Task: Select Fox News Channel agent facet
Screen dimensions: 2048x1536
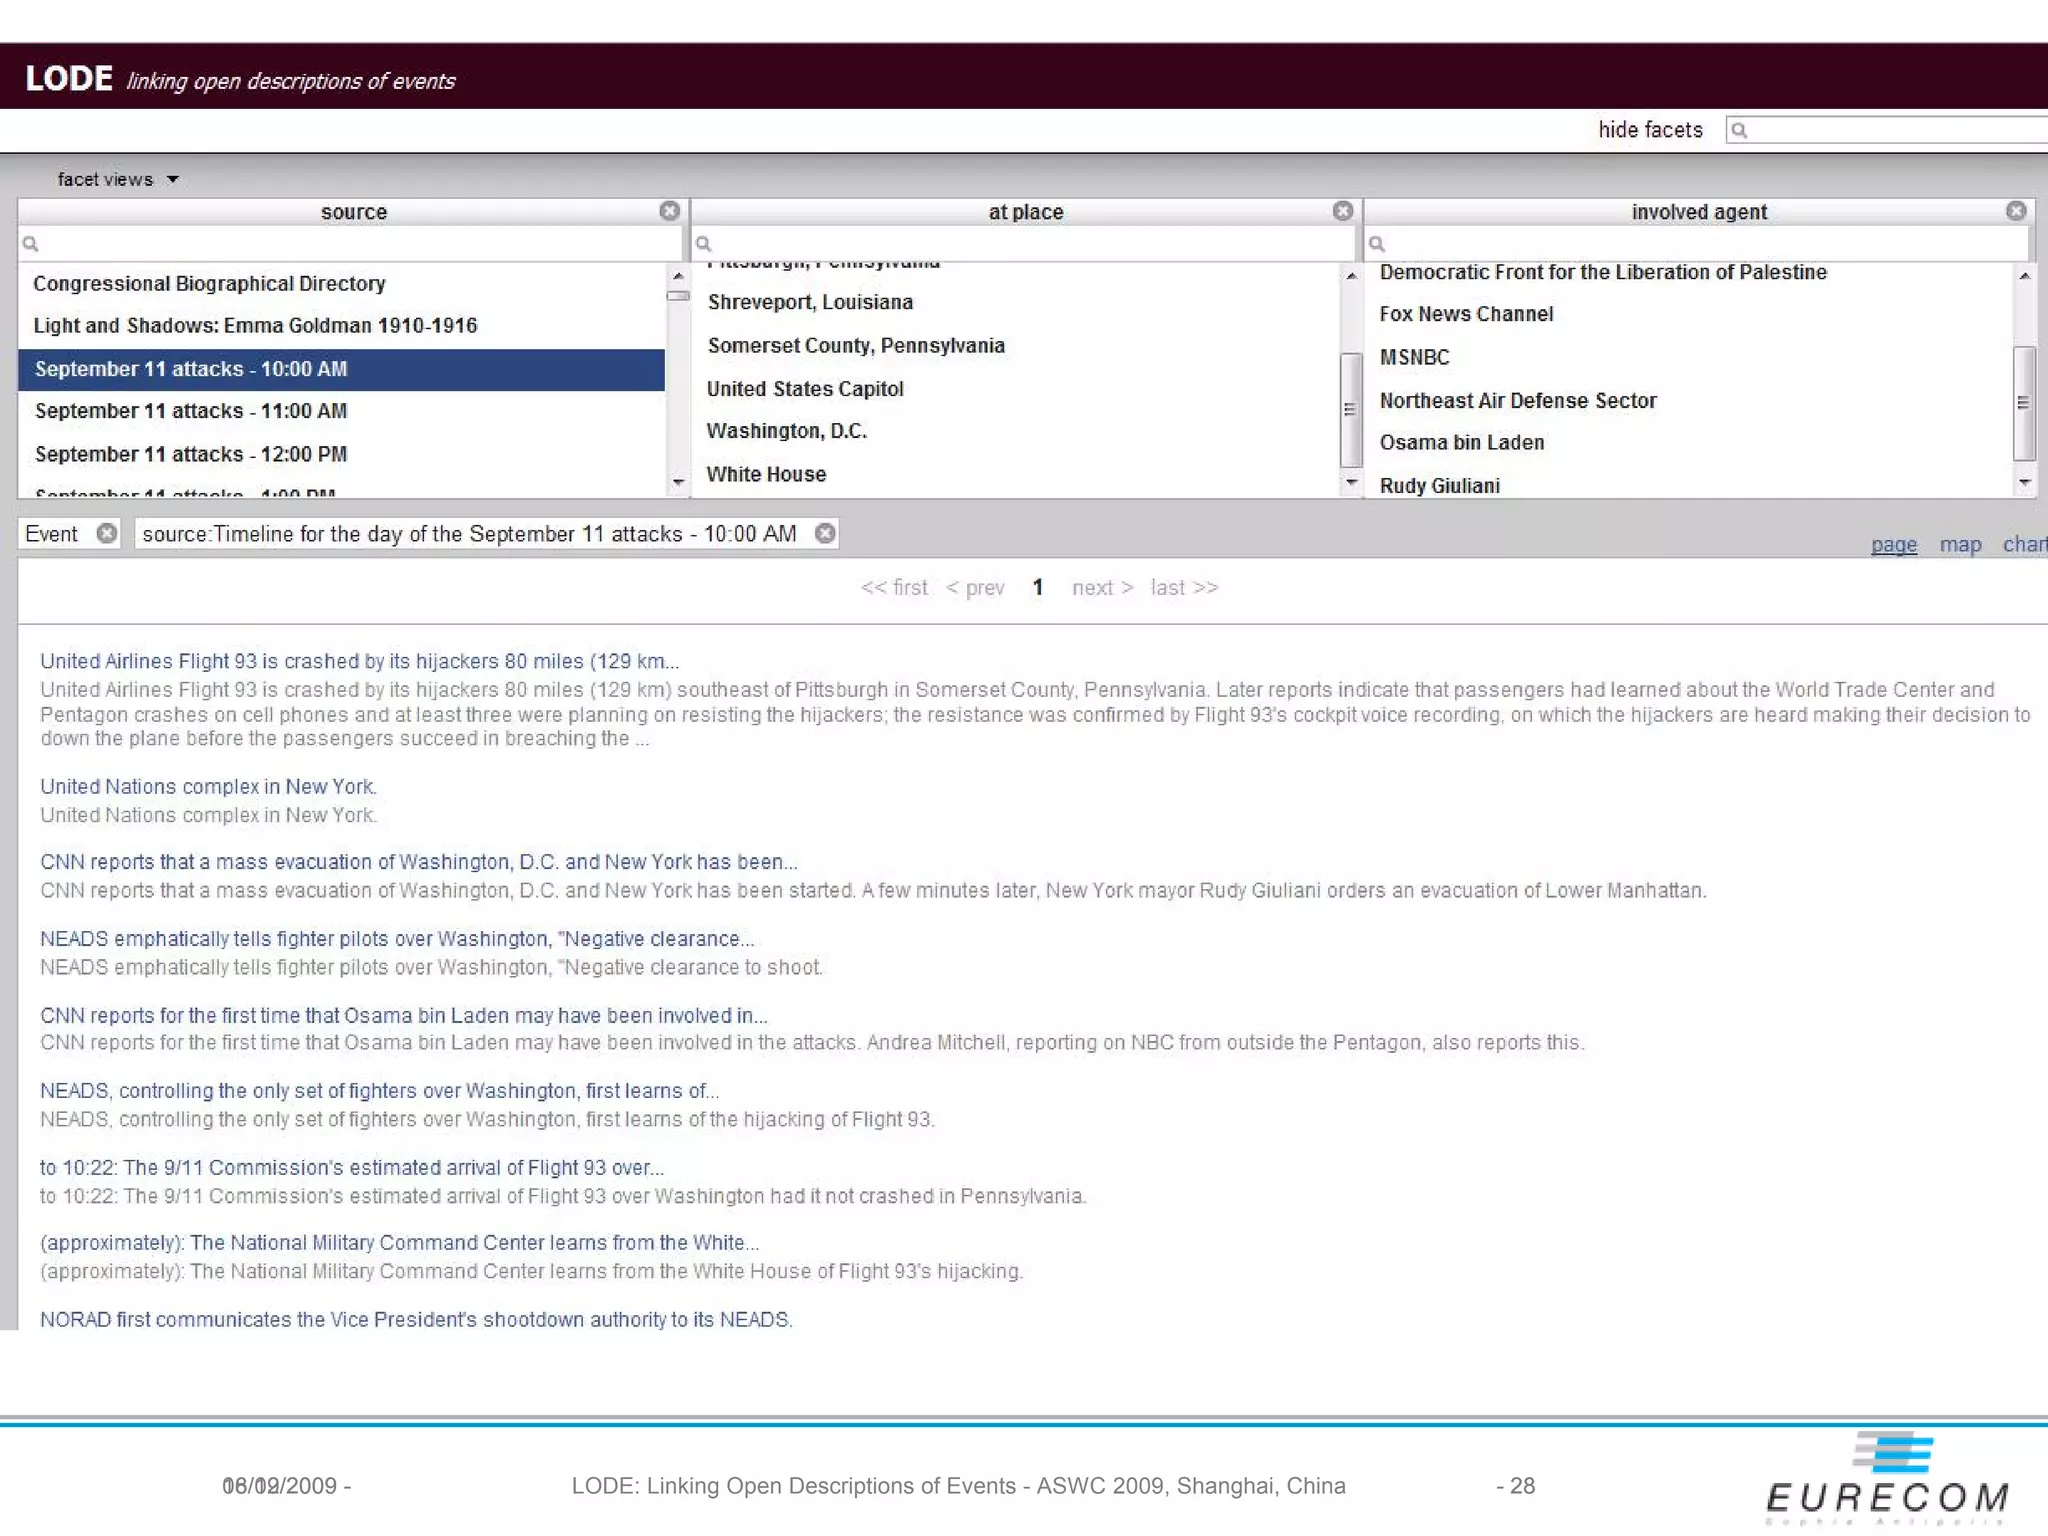Action: pos(1466,314)
